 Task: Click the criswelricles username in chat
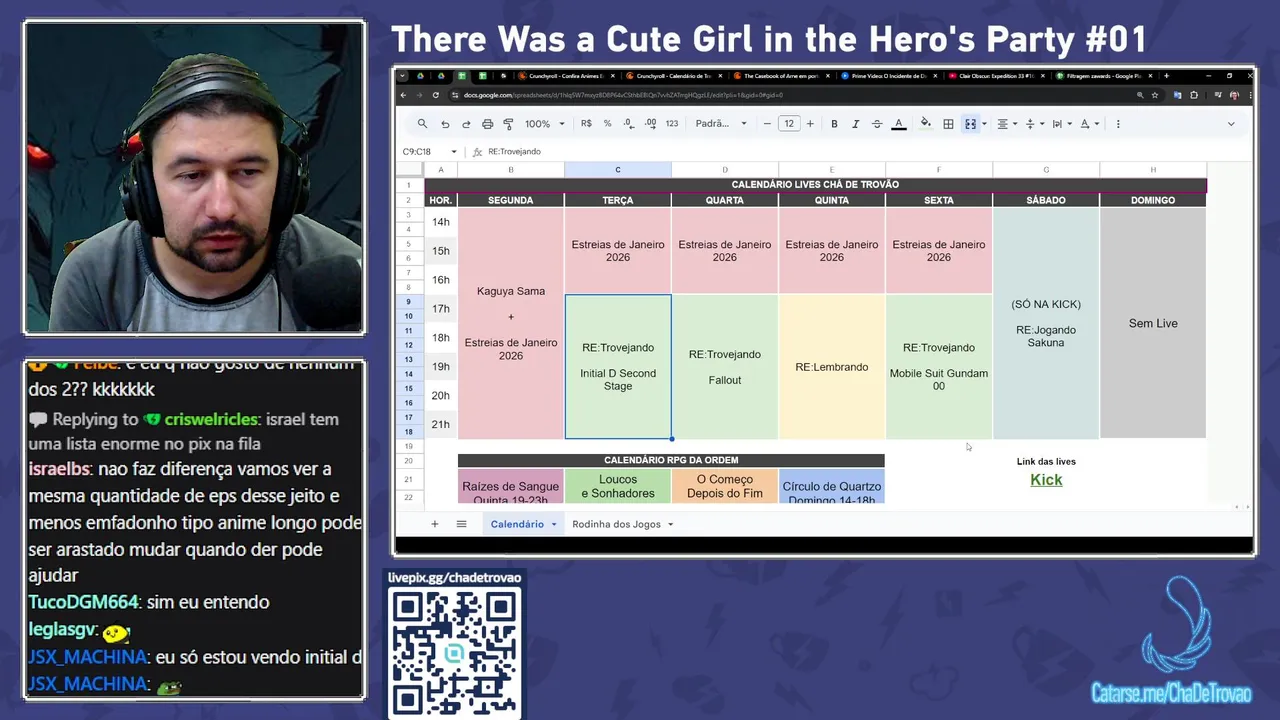[210, 420]
